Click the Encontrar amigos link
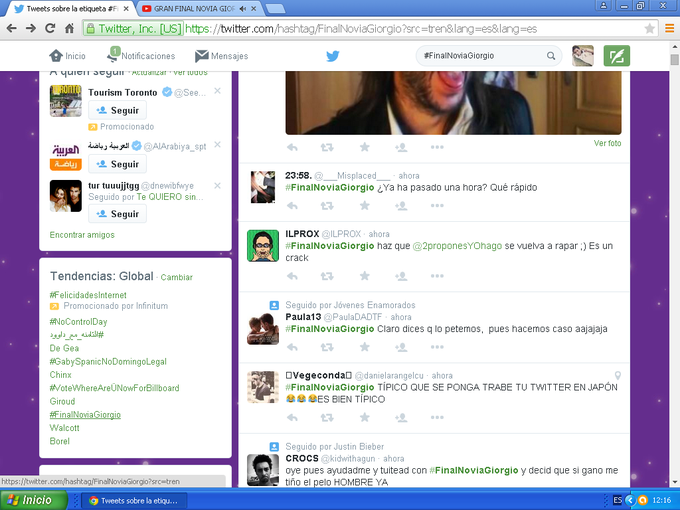This screenshot has height=510, width=680. [82, 235]
